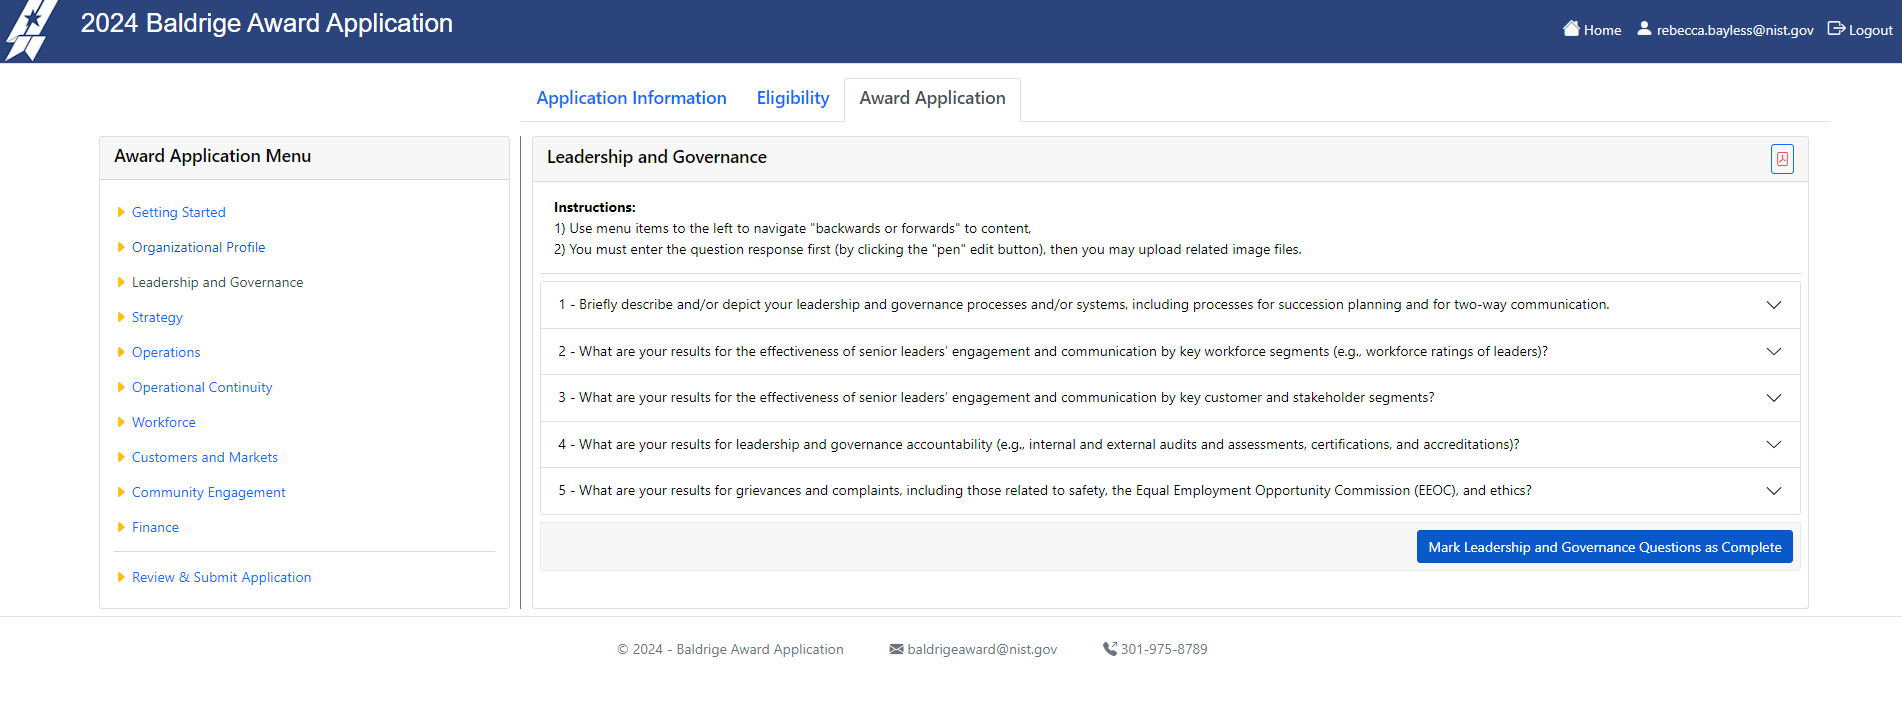Screen dimensions: 1902x701
Task: Open the PDF export icon
Action: coord(1781,159)
